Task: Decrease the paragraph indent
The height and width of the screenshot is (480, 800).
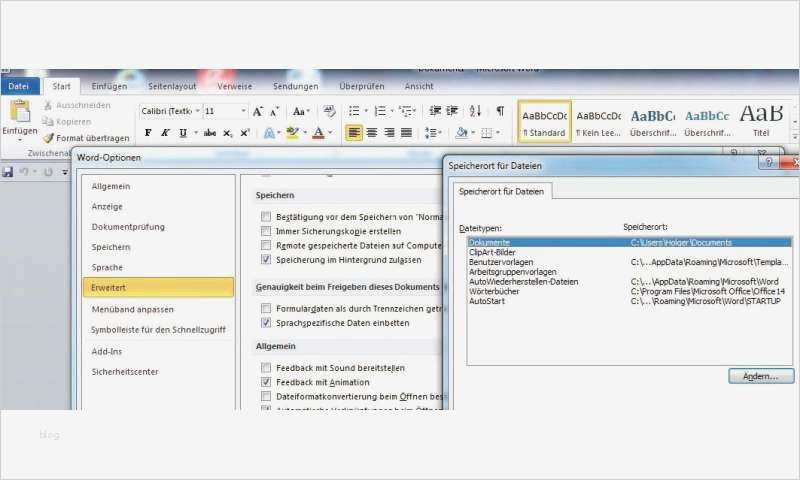Action: coord(435,111)
